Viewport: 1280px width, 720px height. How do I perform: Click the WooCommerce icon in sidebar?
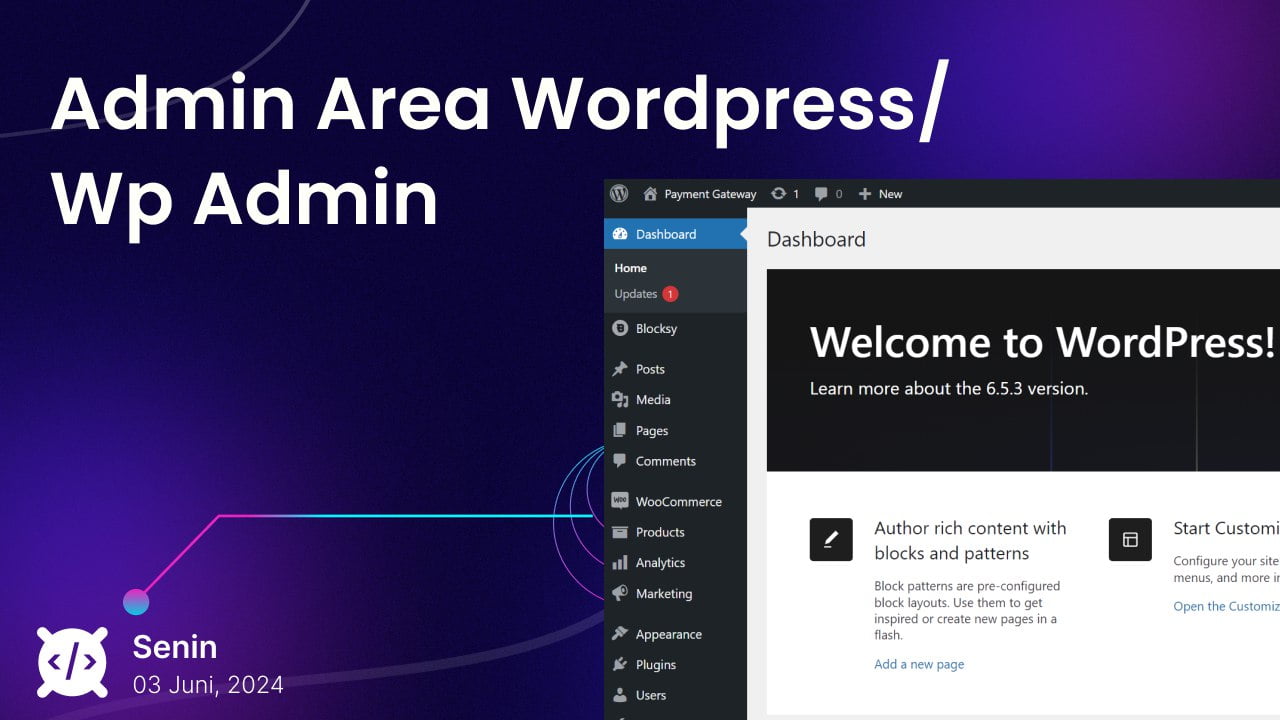[620, 502]
